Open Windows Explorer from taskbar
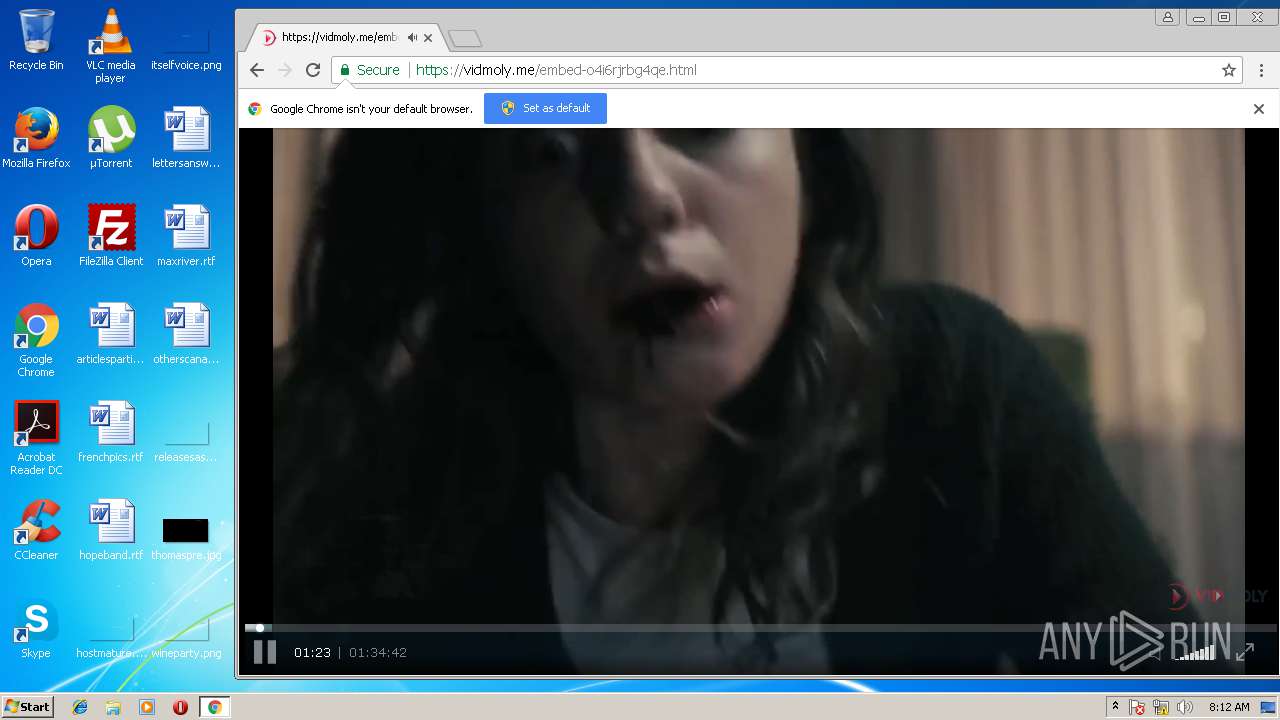This screenshot has width=1280, height=720. [x=113, y=707]
